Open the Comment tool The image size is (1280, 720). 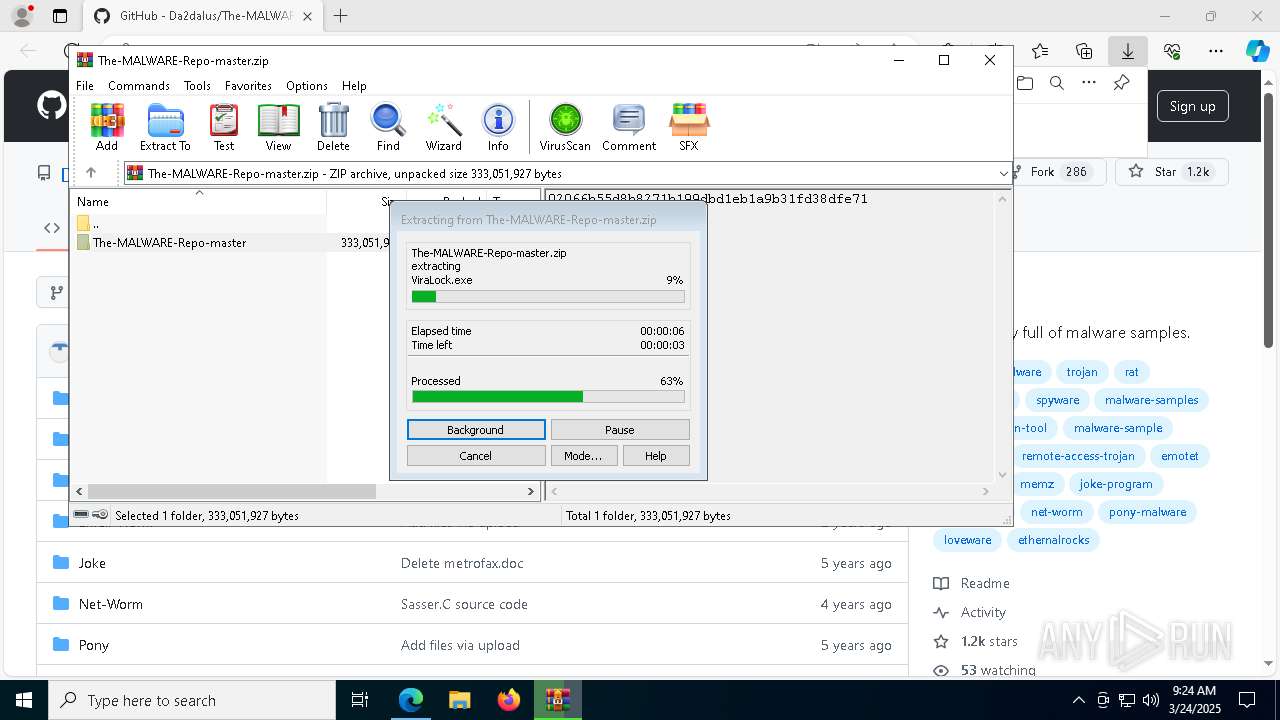click(629, 127)
